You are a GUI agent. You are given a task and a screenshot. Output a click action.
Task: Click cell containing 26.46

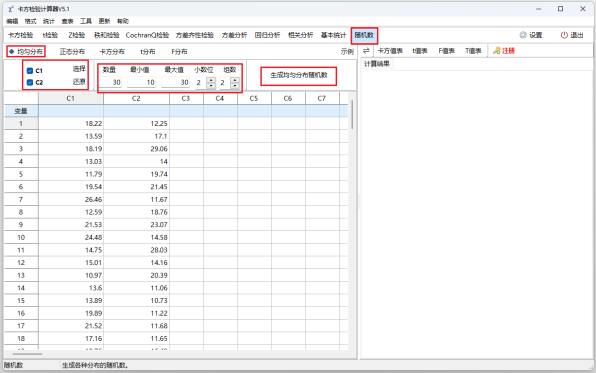click(x=71, y=199)
